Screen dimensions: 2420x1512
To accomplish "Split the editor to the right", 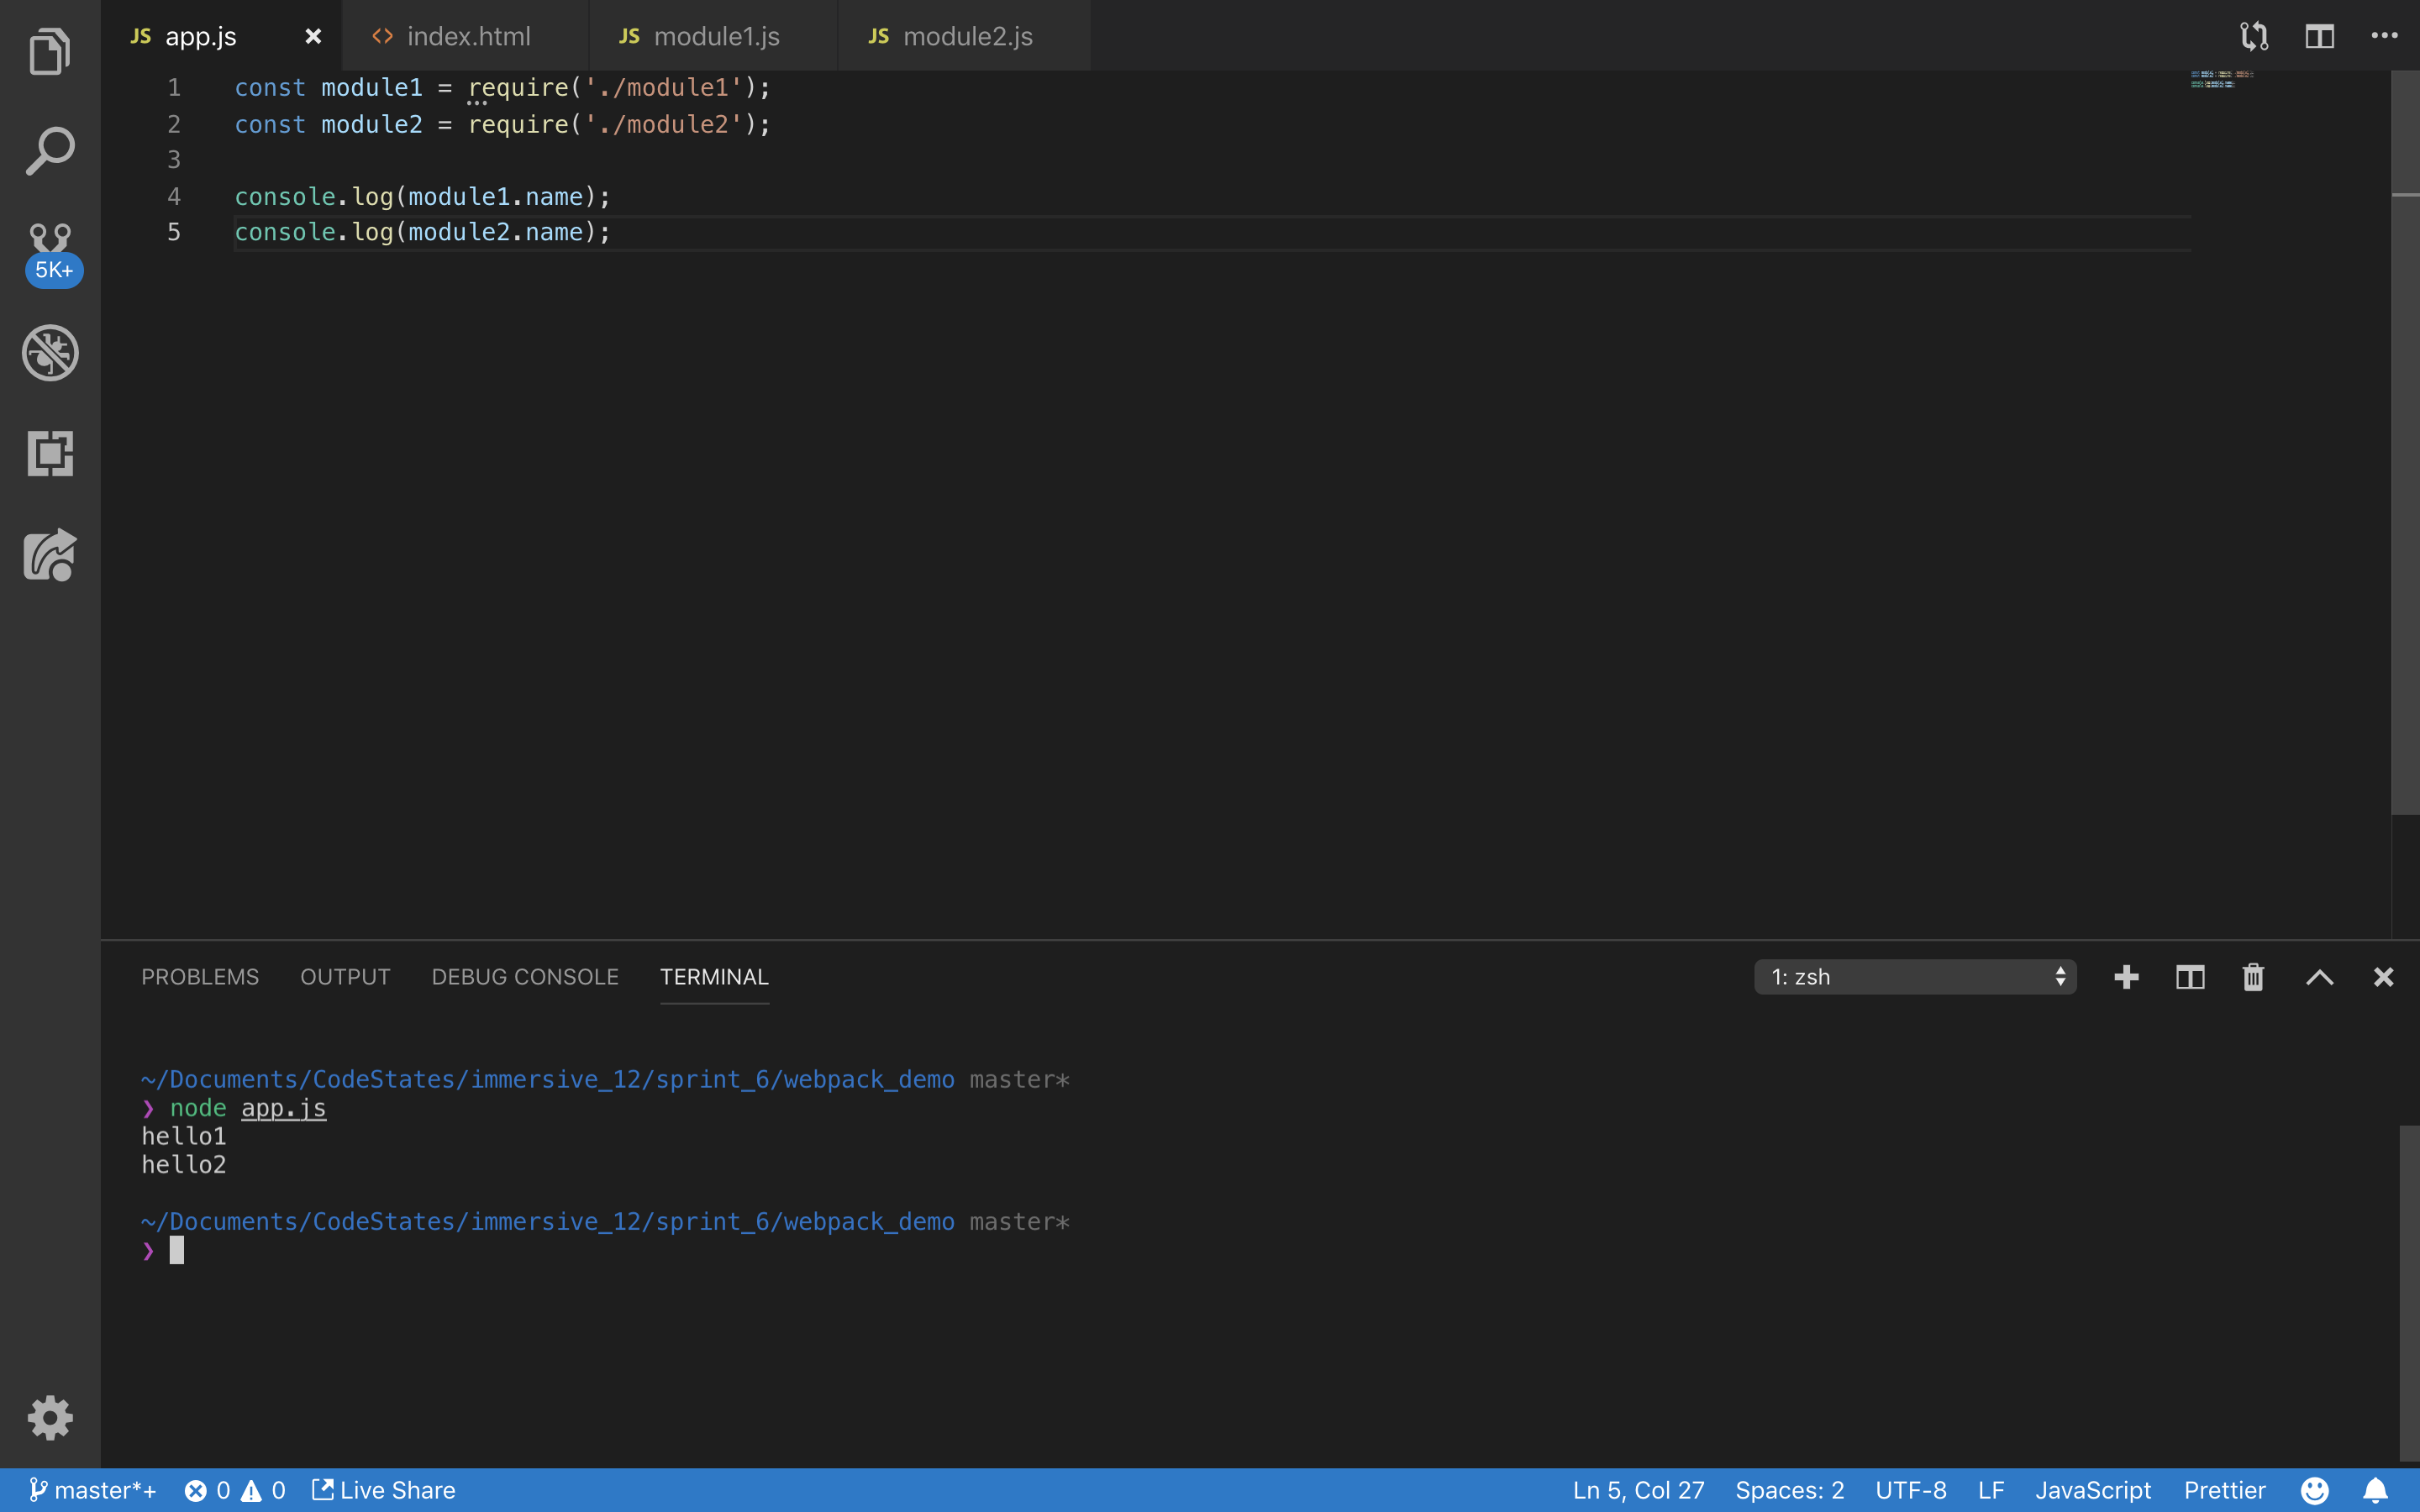I will tap(2319, 37).
